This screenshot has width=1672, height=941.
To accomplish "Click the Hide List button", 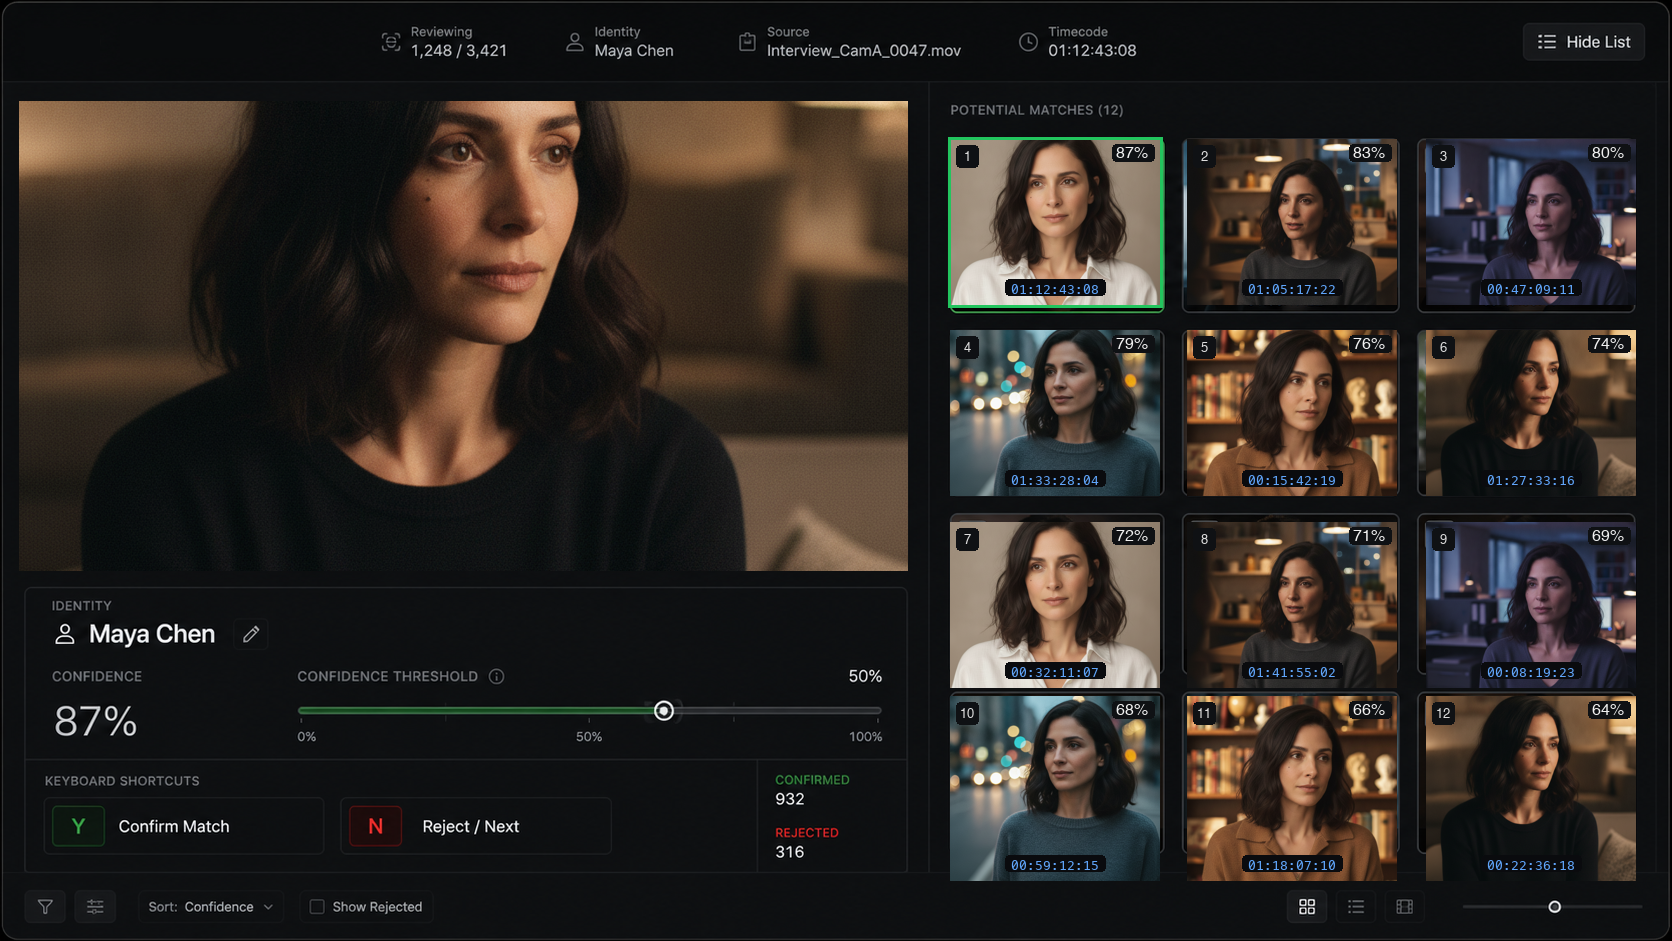I will (x=1584, y=42).
